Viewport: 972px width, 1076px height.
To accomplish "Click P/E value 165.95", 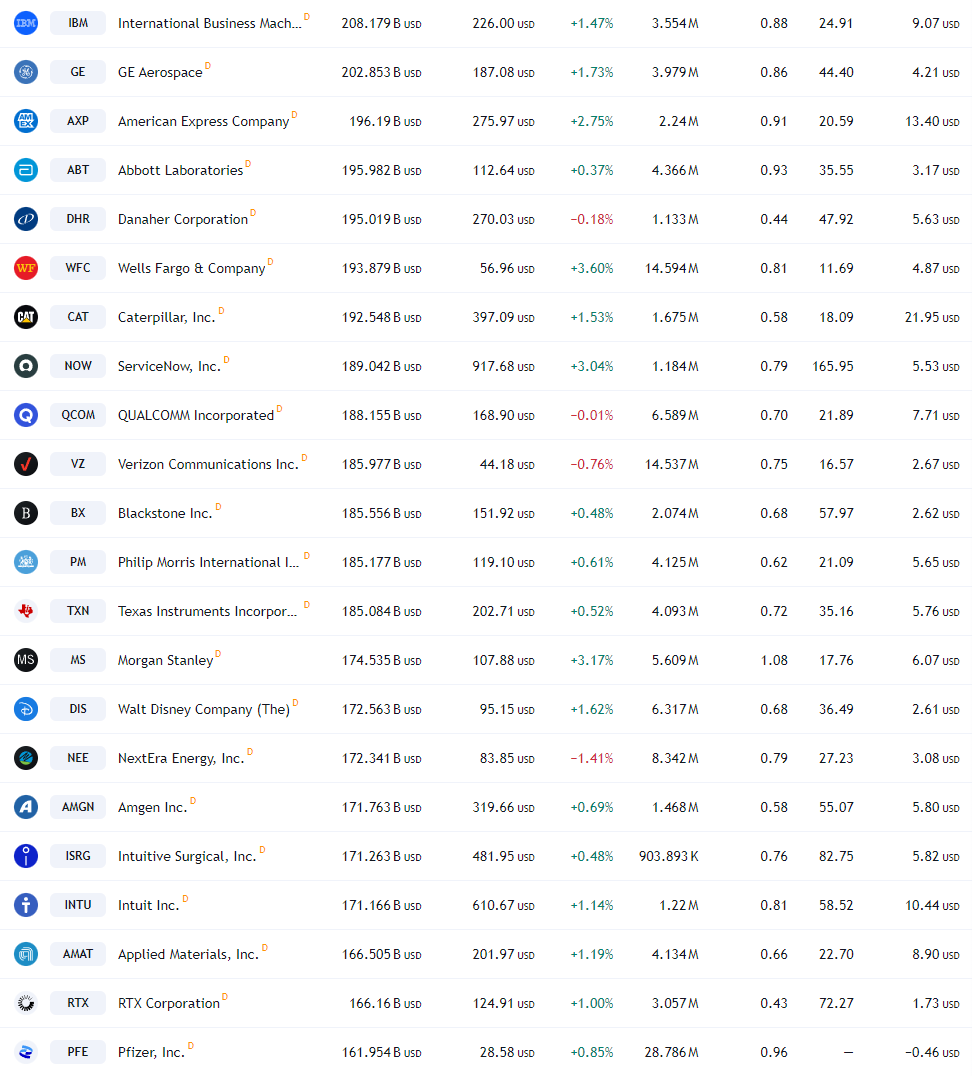I will point(833,366).
